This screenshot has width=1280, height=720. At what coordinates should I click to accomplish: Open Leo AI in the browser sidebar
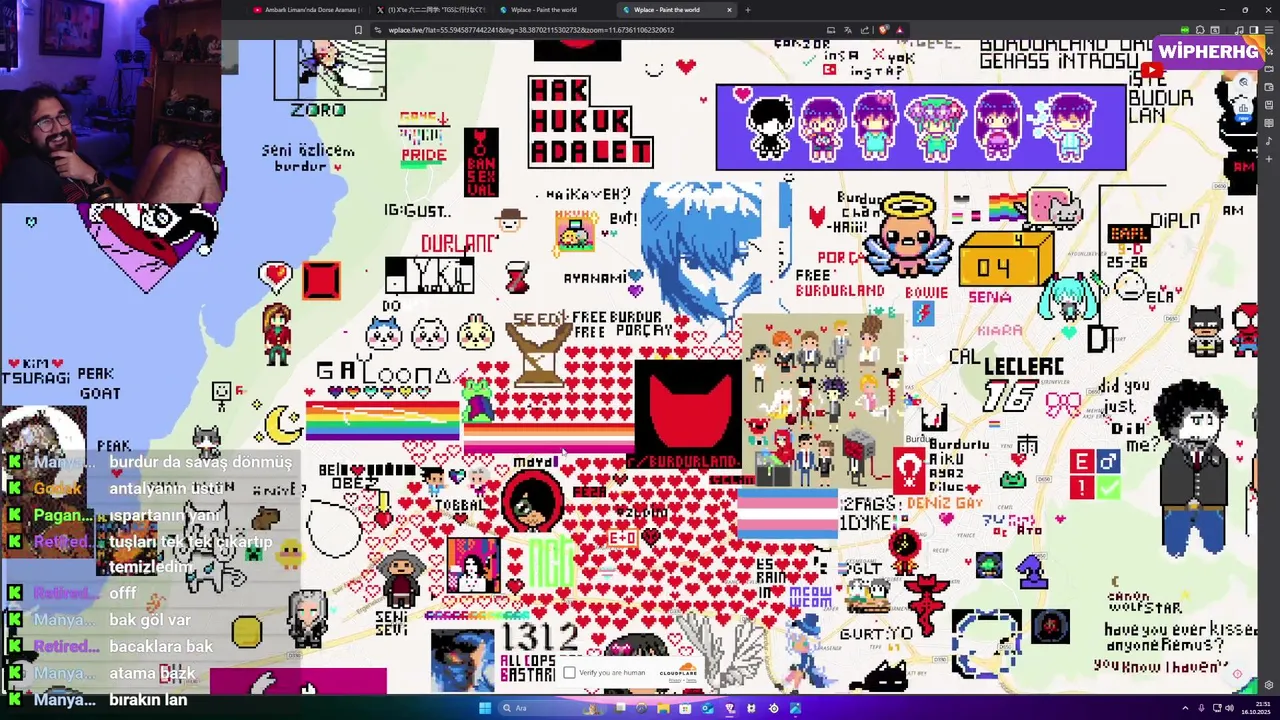pyautogui.click(x=1269, y=50)
